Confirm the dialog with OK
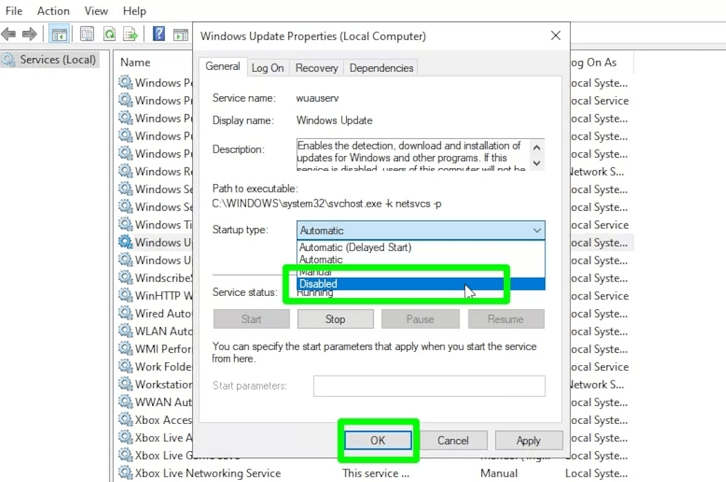The height and width of the screenshot is (482, 726). tap(378, 440)
